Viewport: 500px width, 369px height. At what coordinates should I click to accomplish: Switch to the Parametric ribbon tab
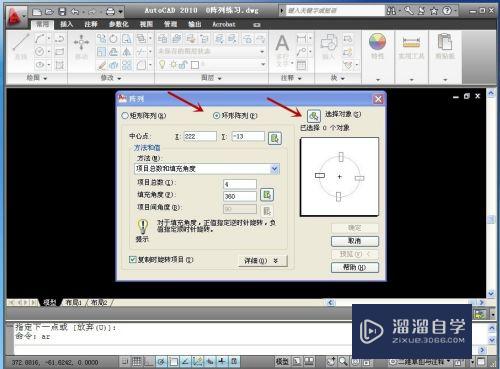coord(119,24)
